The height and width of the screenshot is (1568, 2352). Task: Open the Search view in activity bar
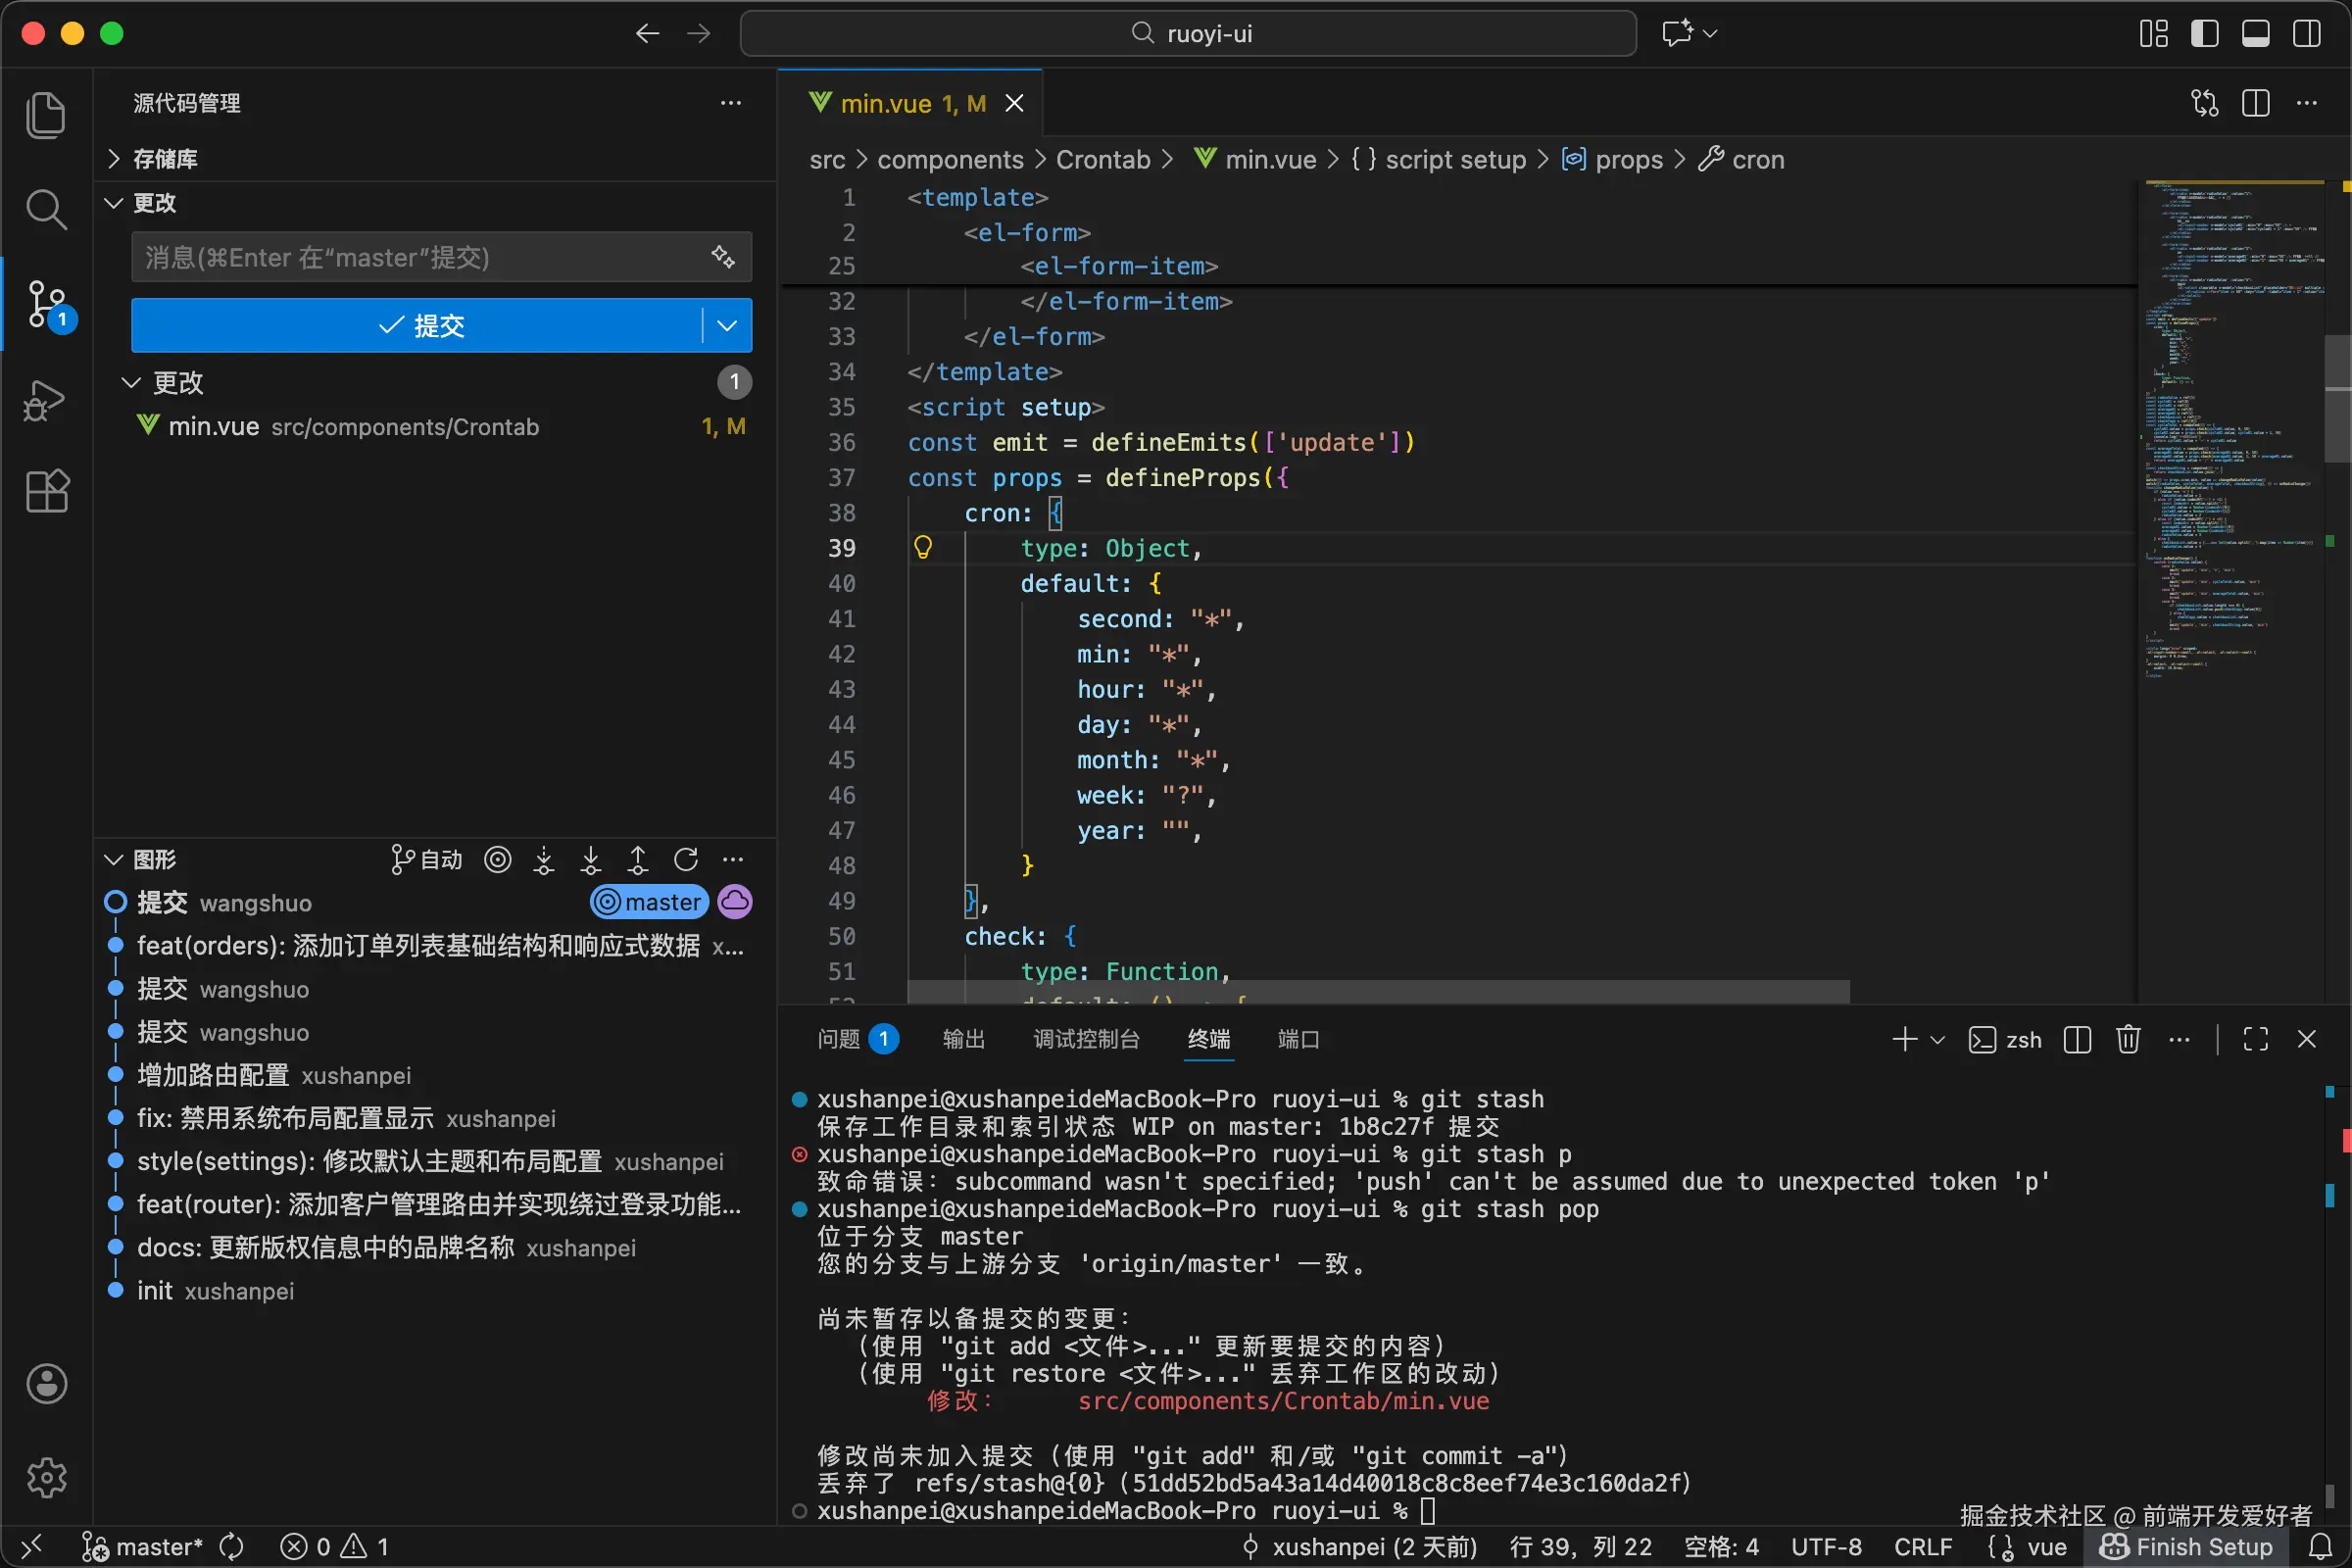[46, 209]
